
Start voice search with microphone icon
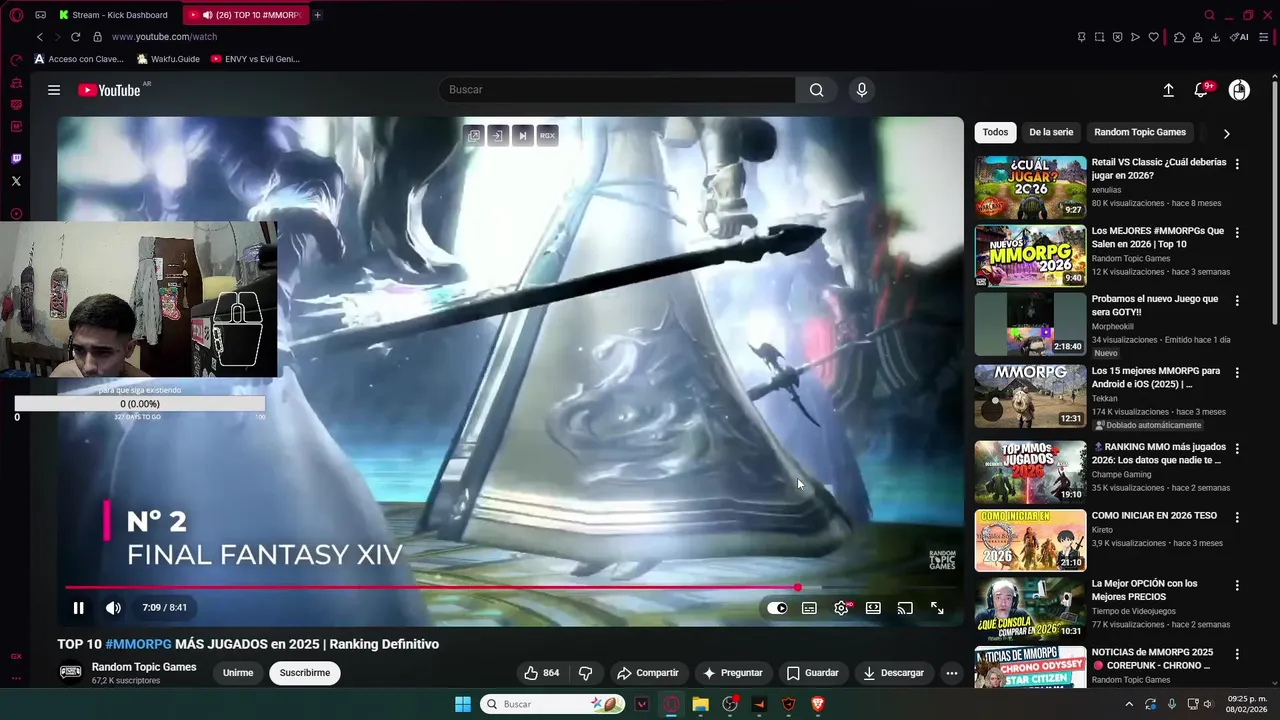point(862,90)
